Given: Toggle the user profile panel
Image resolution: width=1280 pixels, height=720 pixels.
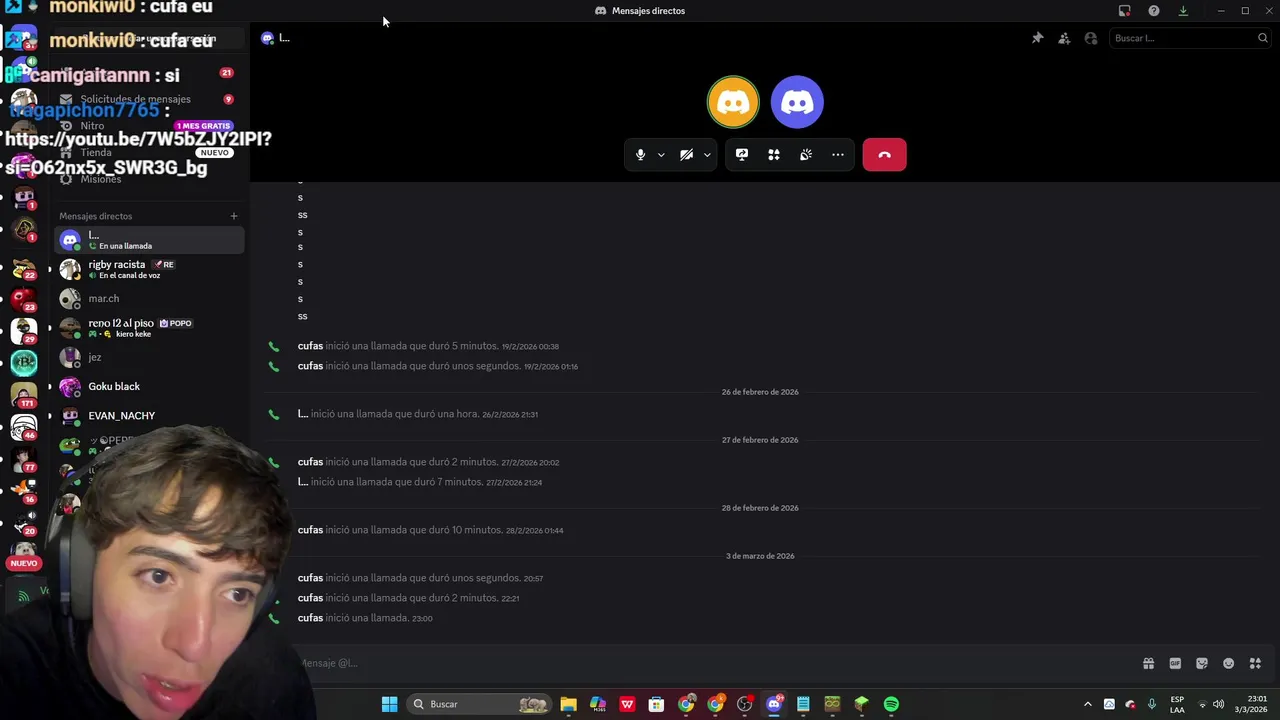Looking at the screenshot, I should point(1091,38).
